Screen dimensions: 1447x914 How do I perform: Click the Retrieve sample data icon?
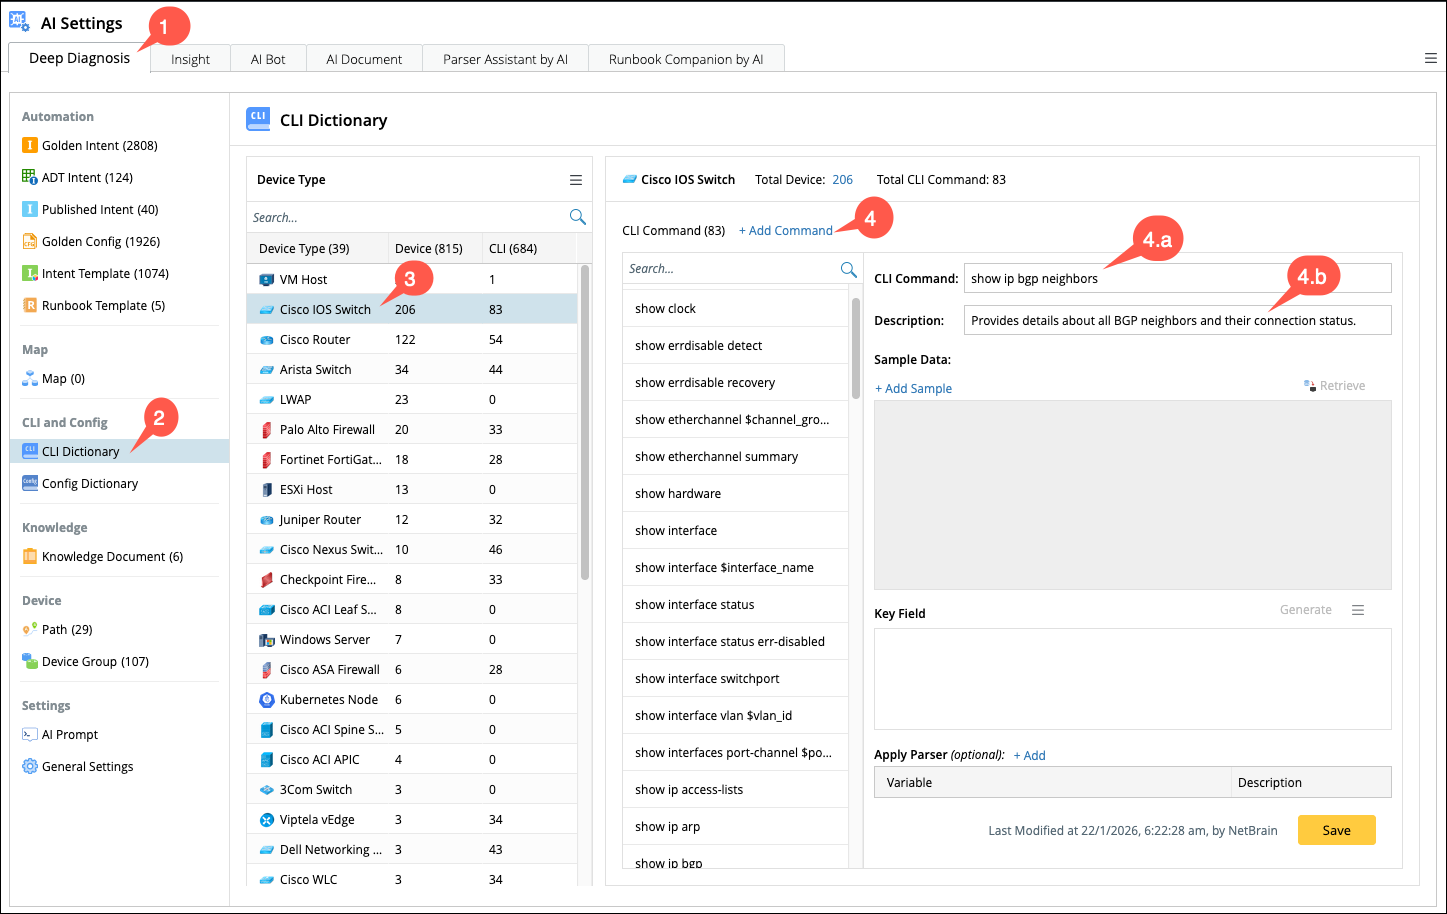[1310, 386]
